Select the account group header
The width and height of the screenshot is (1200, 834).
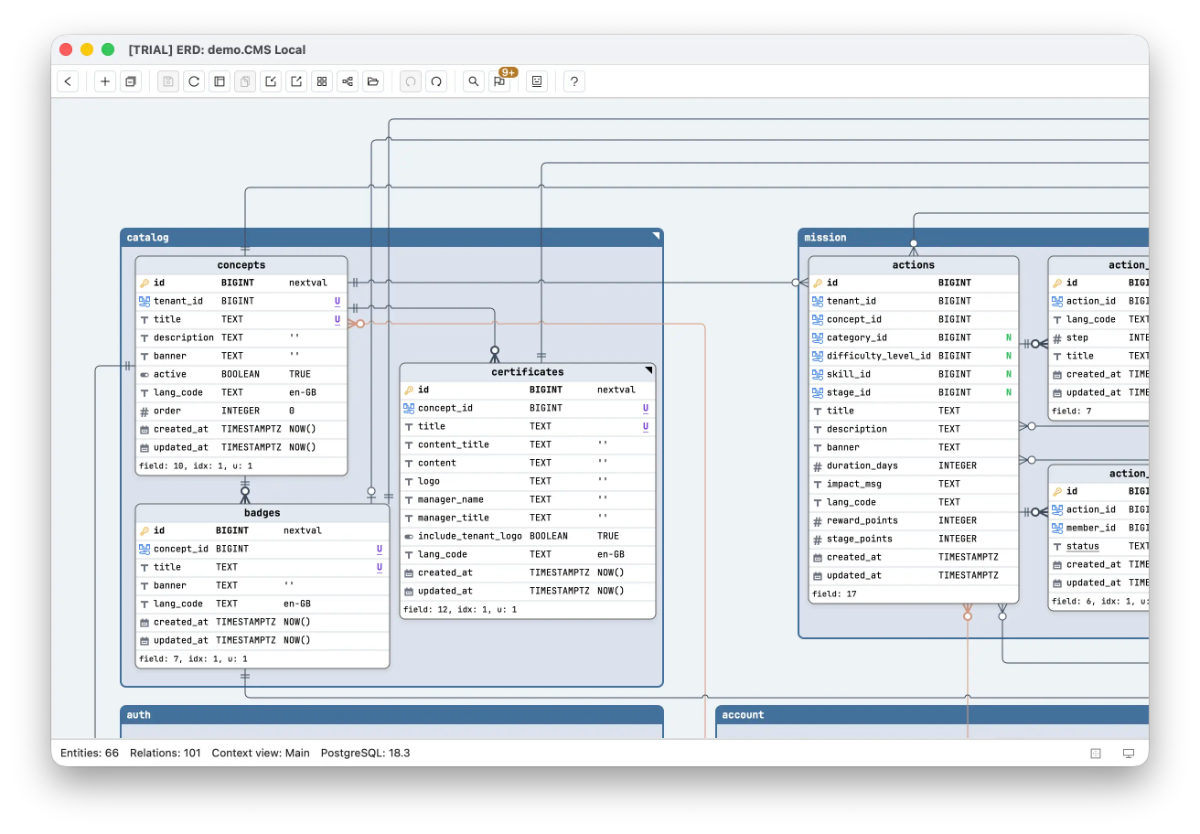[932, 715]
